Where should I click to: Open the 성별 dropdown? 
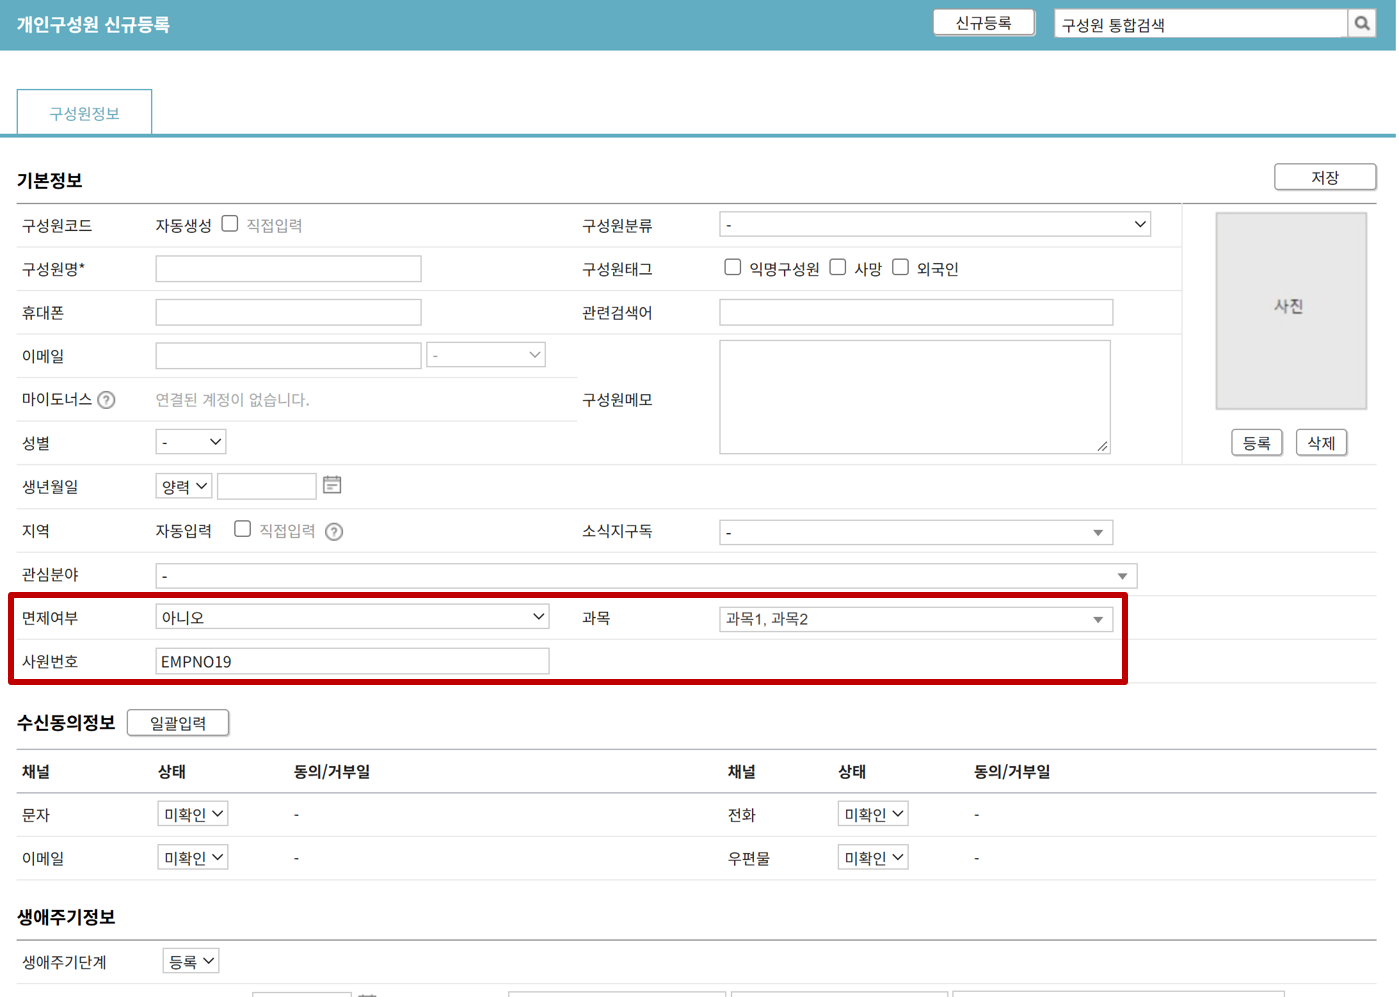(x=191, y=442)
